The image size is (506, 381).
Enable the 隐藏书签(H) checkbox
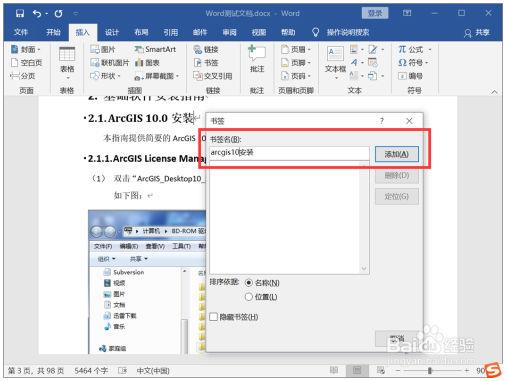click(x=214, y=317)
